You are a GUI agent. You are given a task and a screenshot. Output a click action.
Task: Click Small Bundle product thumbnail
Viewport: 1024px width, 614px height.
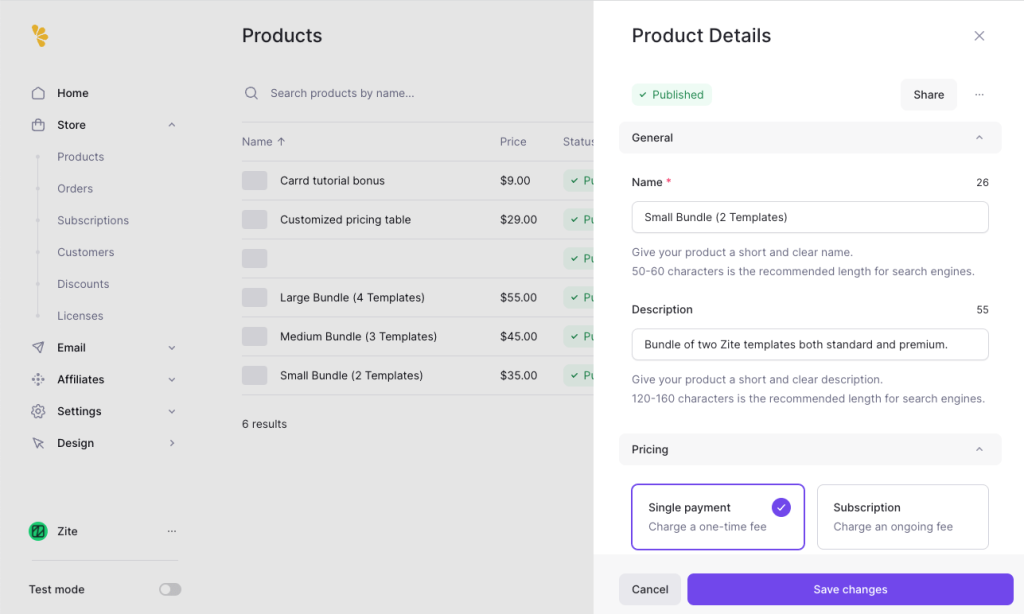[255, 376]
